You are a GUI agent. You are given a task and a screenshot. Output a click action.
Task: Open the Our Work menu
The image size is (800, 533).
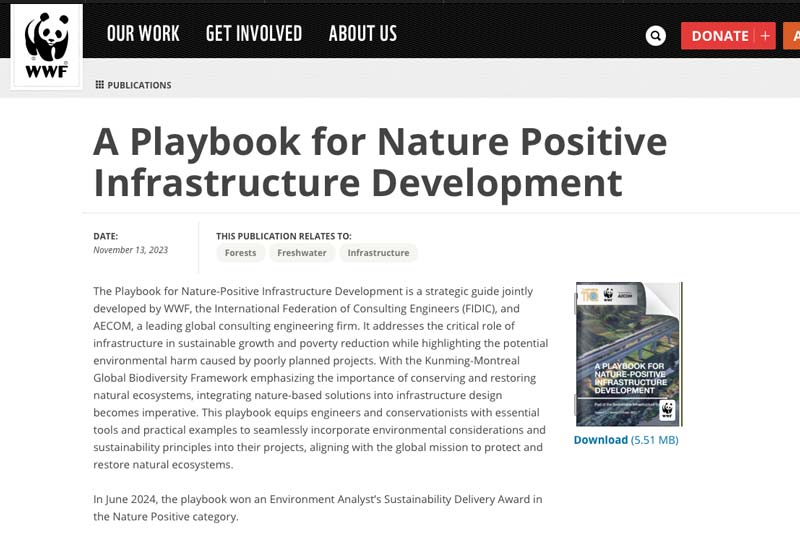(x=143, y=33)
